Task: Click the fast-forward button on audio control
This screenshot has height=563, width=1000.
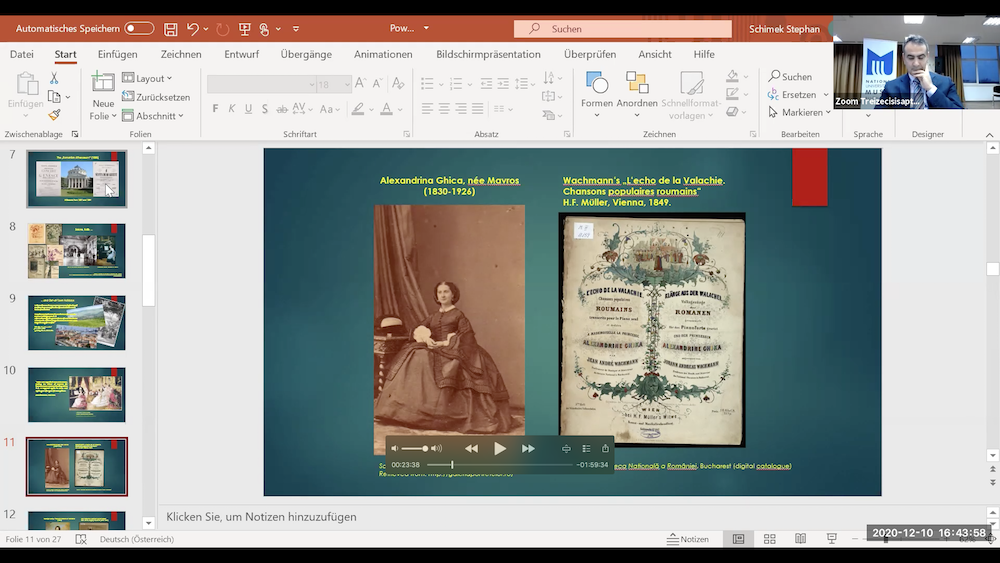Action: click(528, 448)
